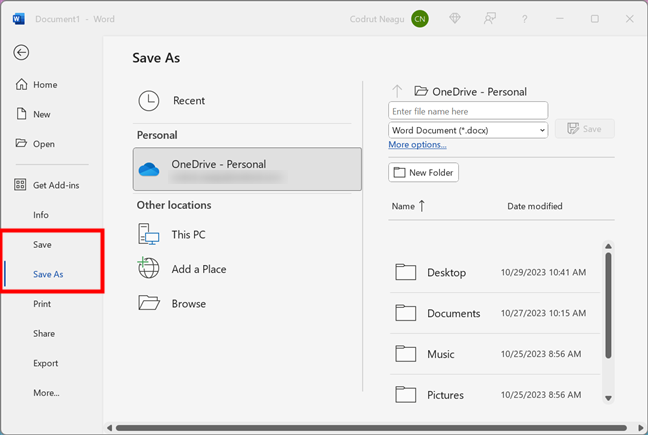This screenshot has height=435, width=648.
Task: Sort by Date modified column
Action: (x=534, y=206)
